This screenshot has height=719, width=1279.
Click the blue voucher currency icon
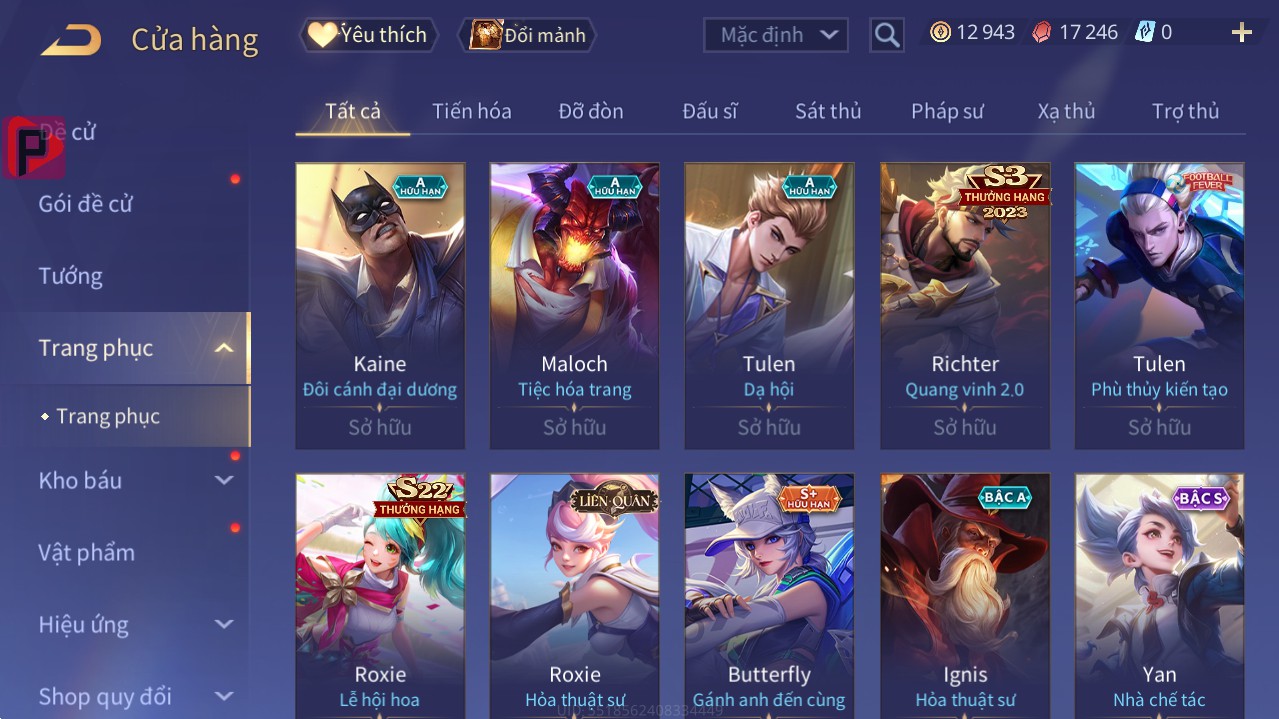1145,32
